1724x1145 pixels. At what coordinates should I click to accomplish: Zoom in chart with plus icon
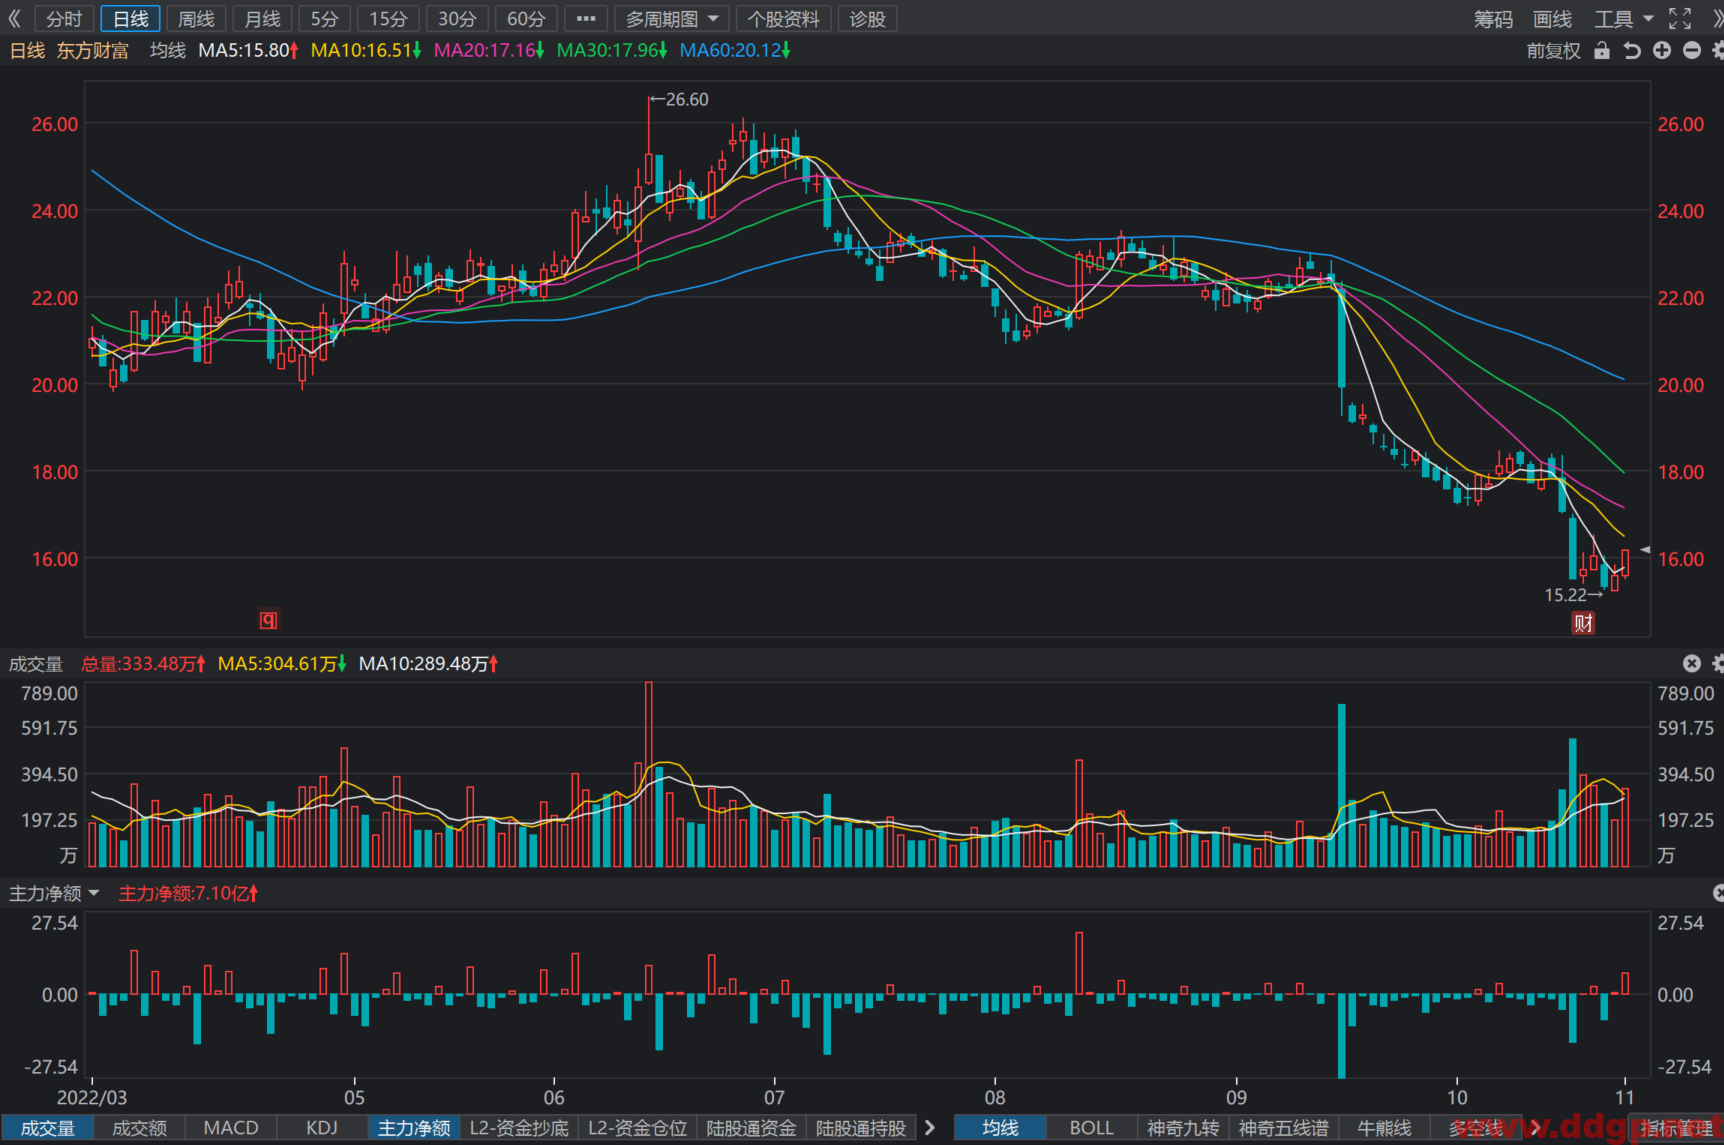(x=1662, y=50)
